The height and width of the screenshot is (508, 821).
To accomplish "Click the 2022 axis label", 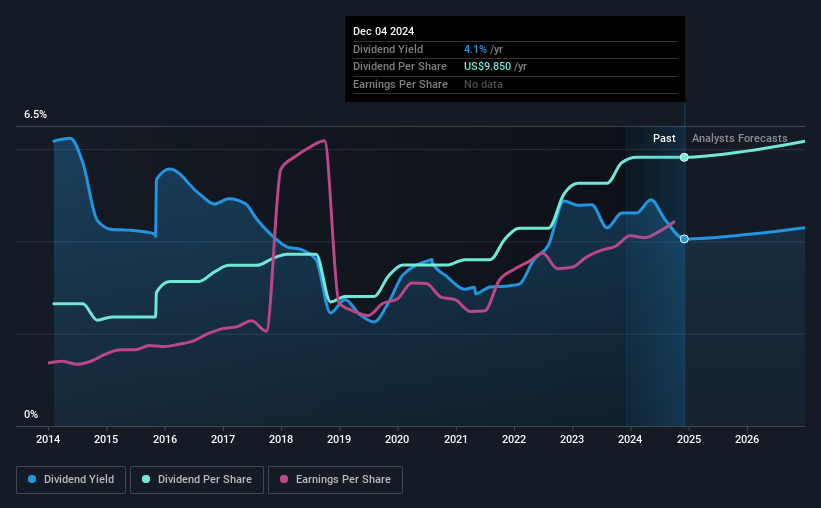I will 514,439.
